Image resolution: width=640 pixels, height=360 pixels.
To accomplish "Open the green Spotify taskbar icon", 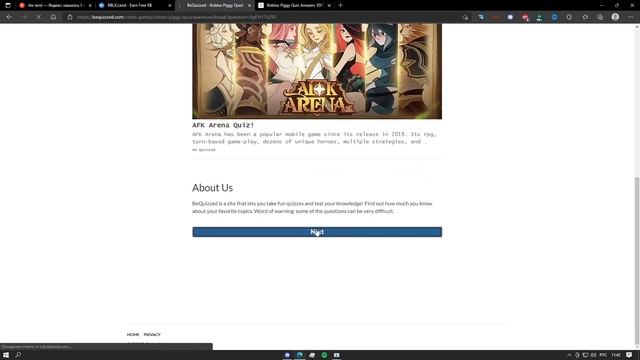I will tap(324, 355).
